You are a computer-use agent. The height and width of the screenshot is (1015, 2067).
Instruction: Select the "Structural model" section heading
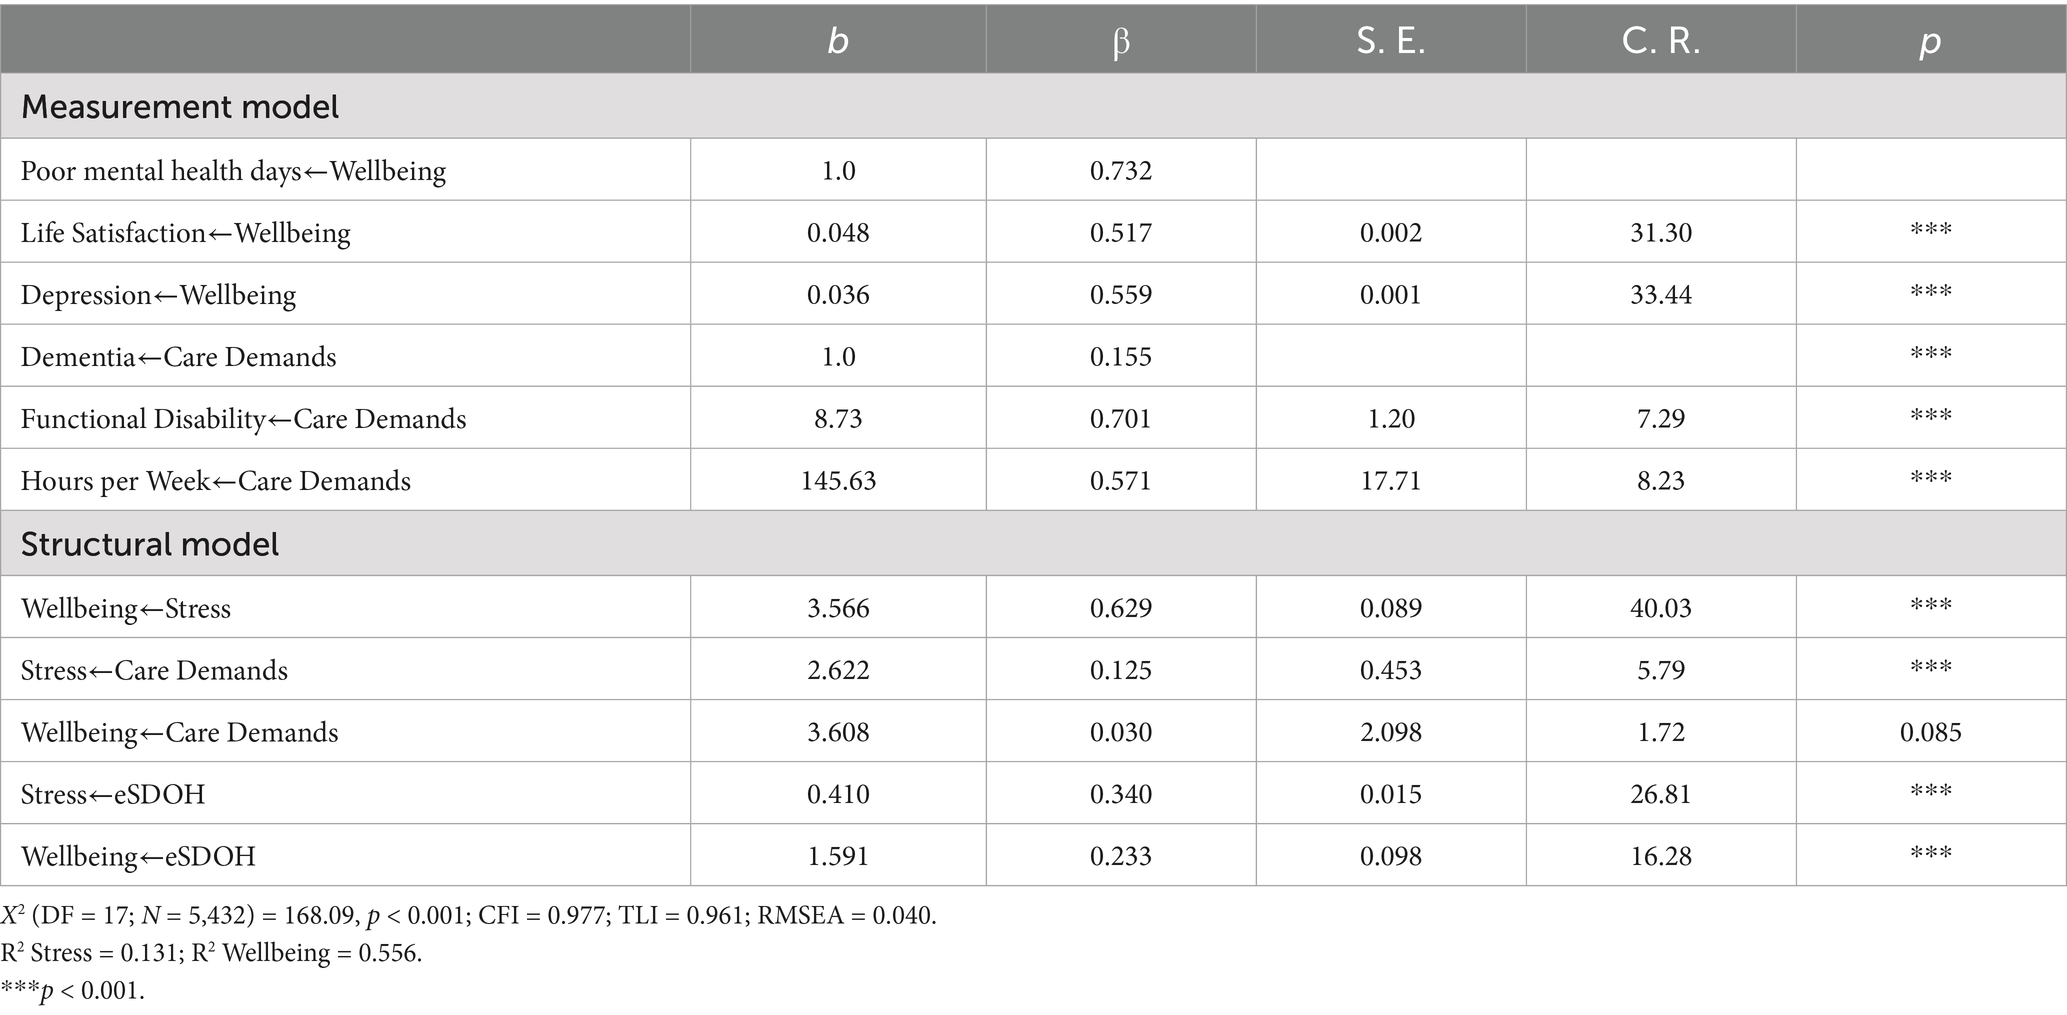point(150,544)
